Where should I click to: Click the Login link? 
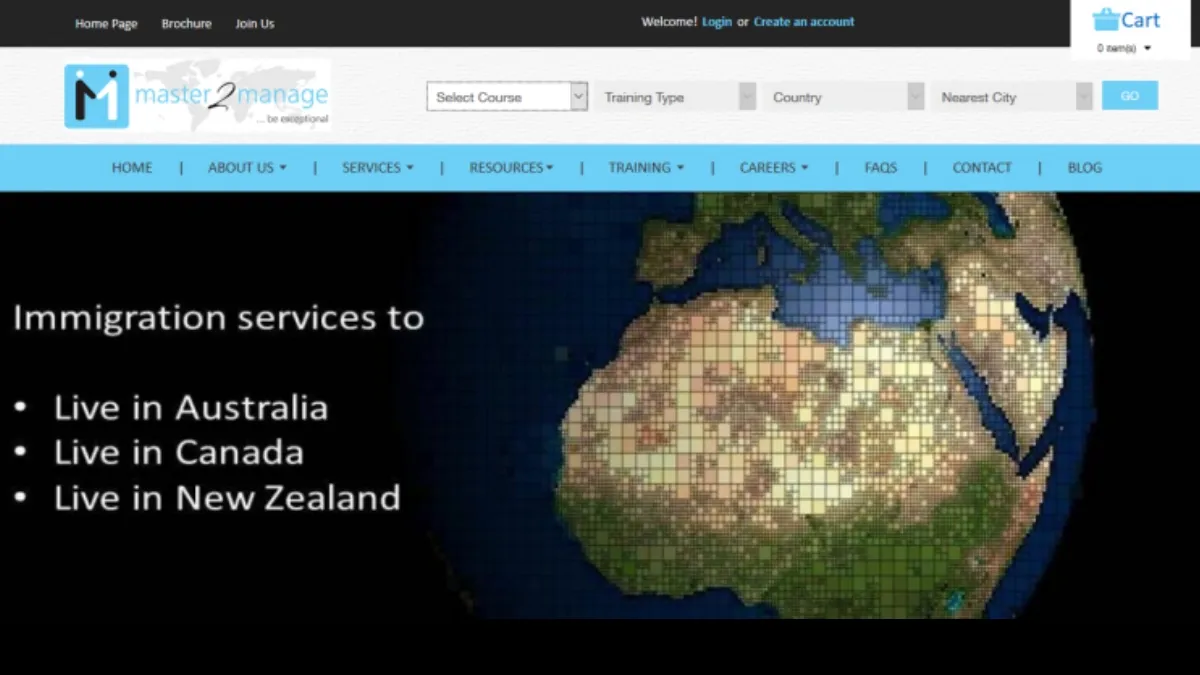(x=717, y=22)
